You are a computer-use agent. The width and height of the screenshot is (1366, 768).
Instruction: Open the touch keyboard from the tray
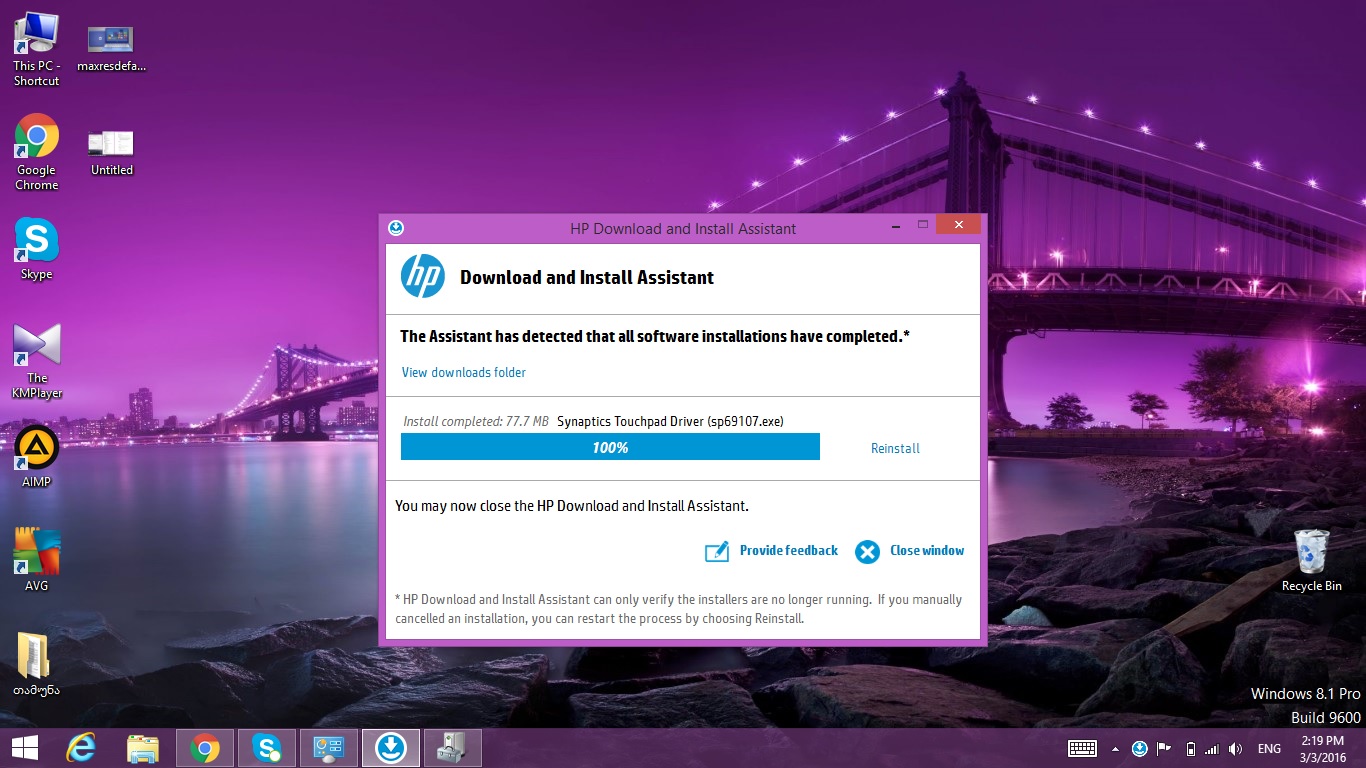pyautogui.click(x=1083, y=748)
